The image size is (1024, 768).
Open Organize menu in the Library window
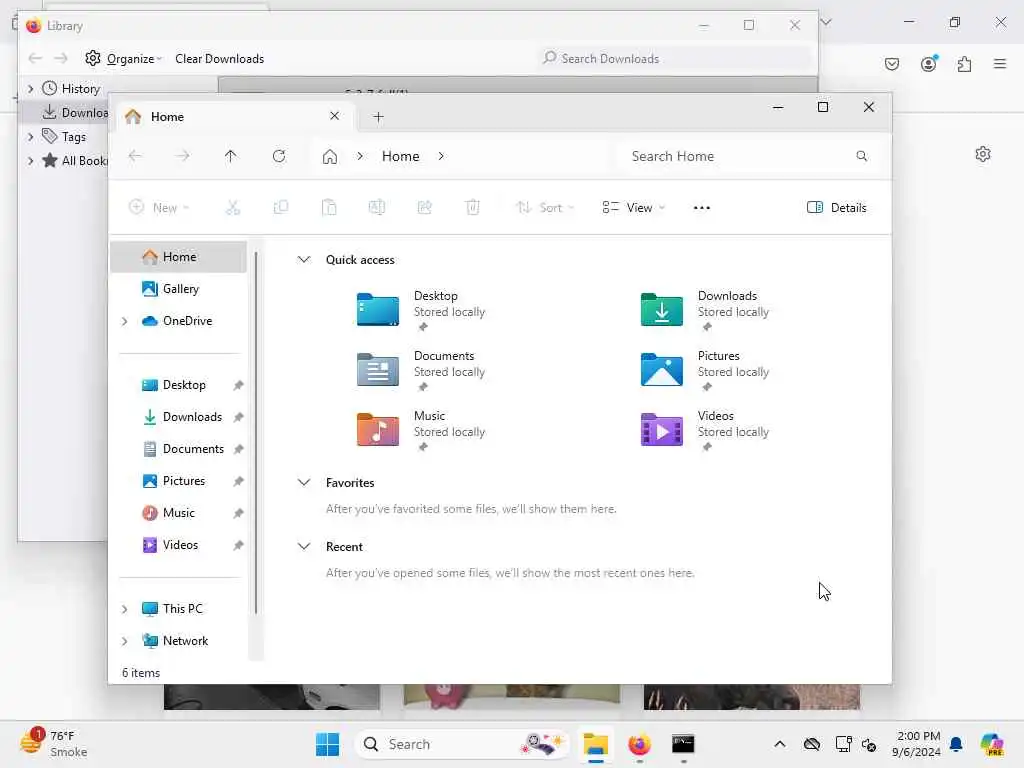tap(123, 59)
